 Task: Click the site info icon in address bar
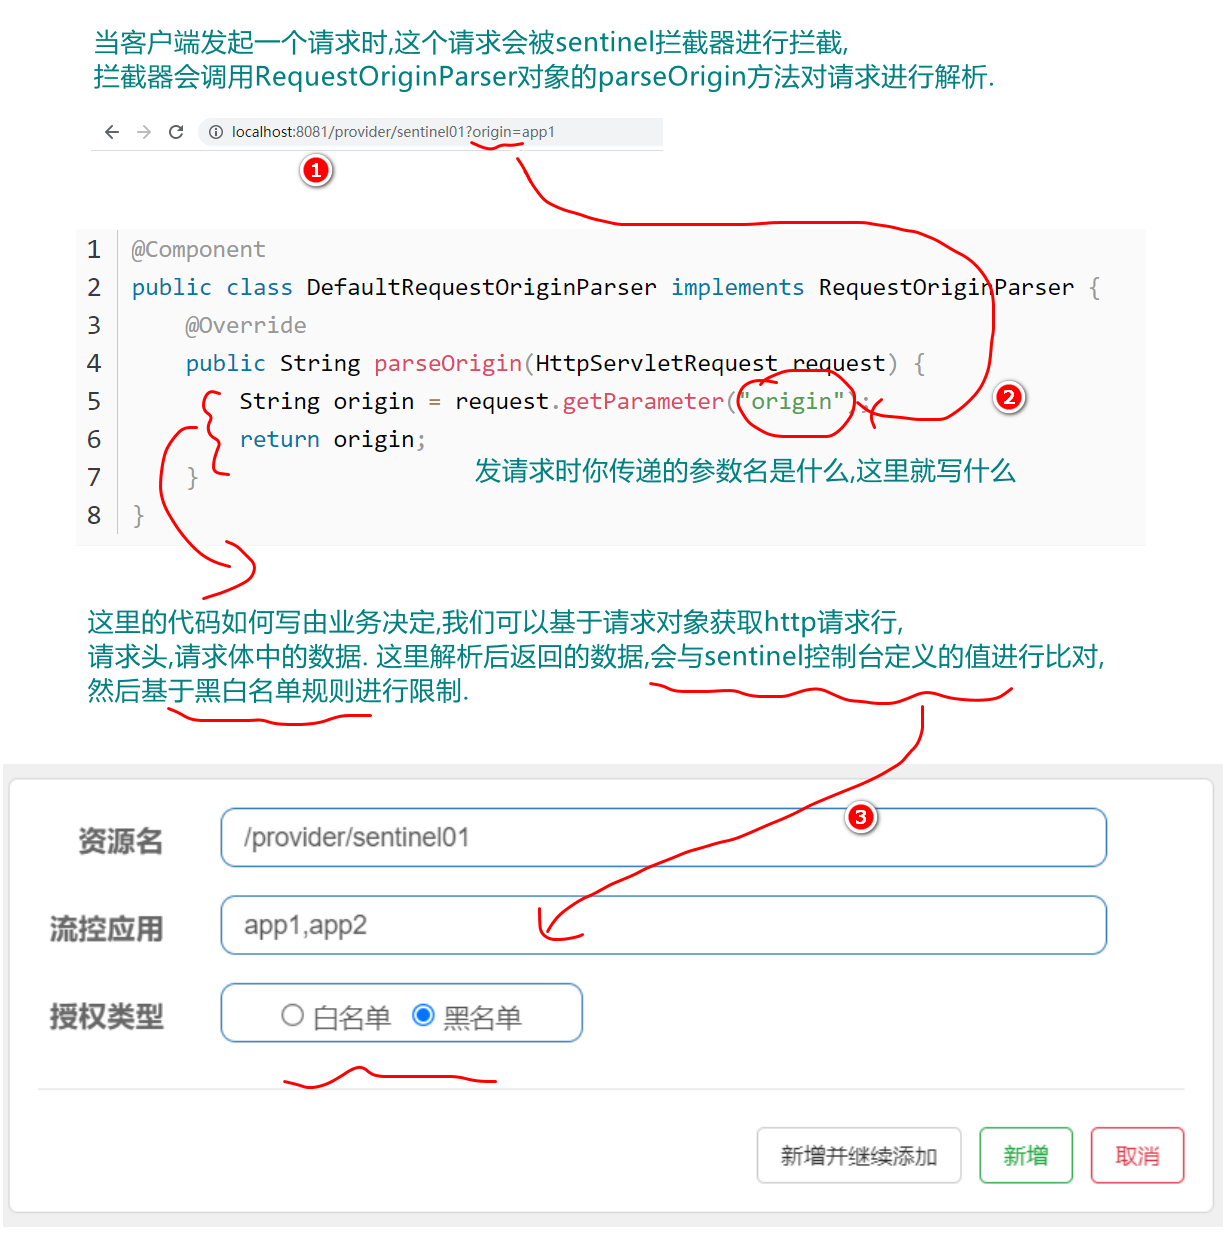click(x=215, y=132)
